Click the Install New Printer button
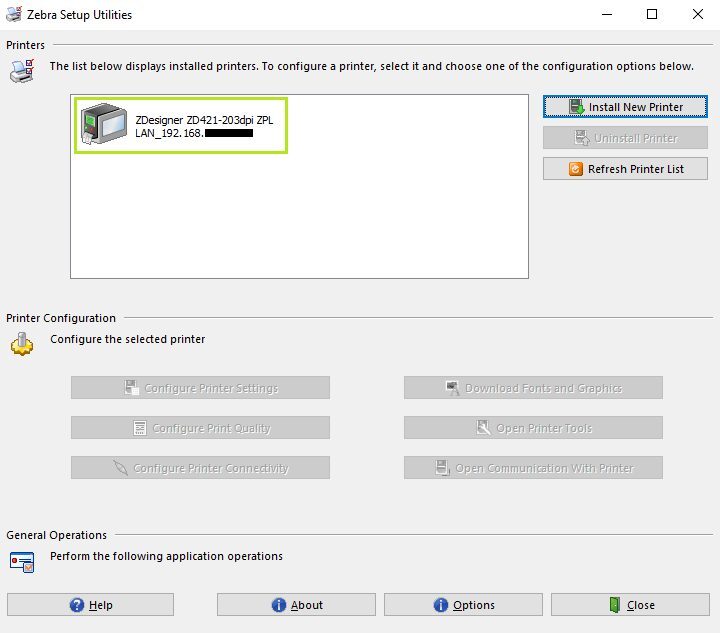The image size is (720, 633). 625,106
